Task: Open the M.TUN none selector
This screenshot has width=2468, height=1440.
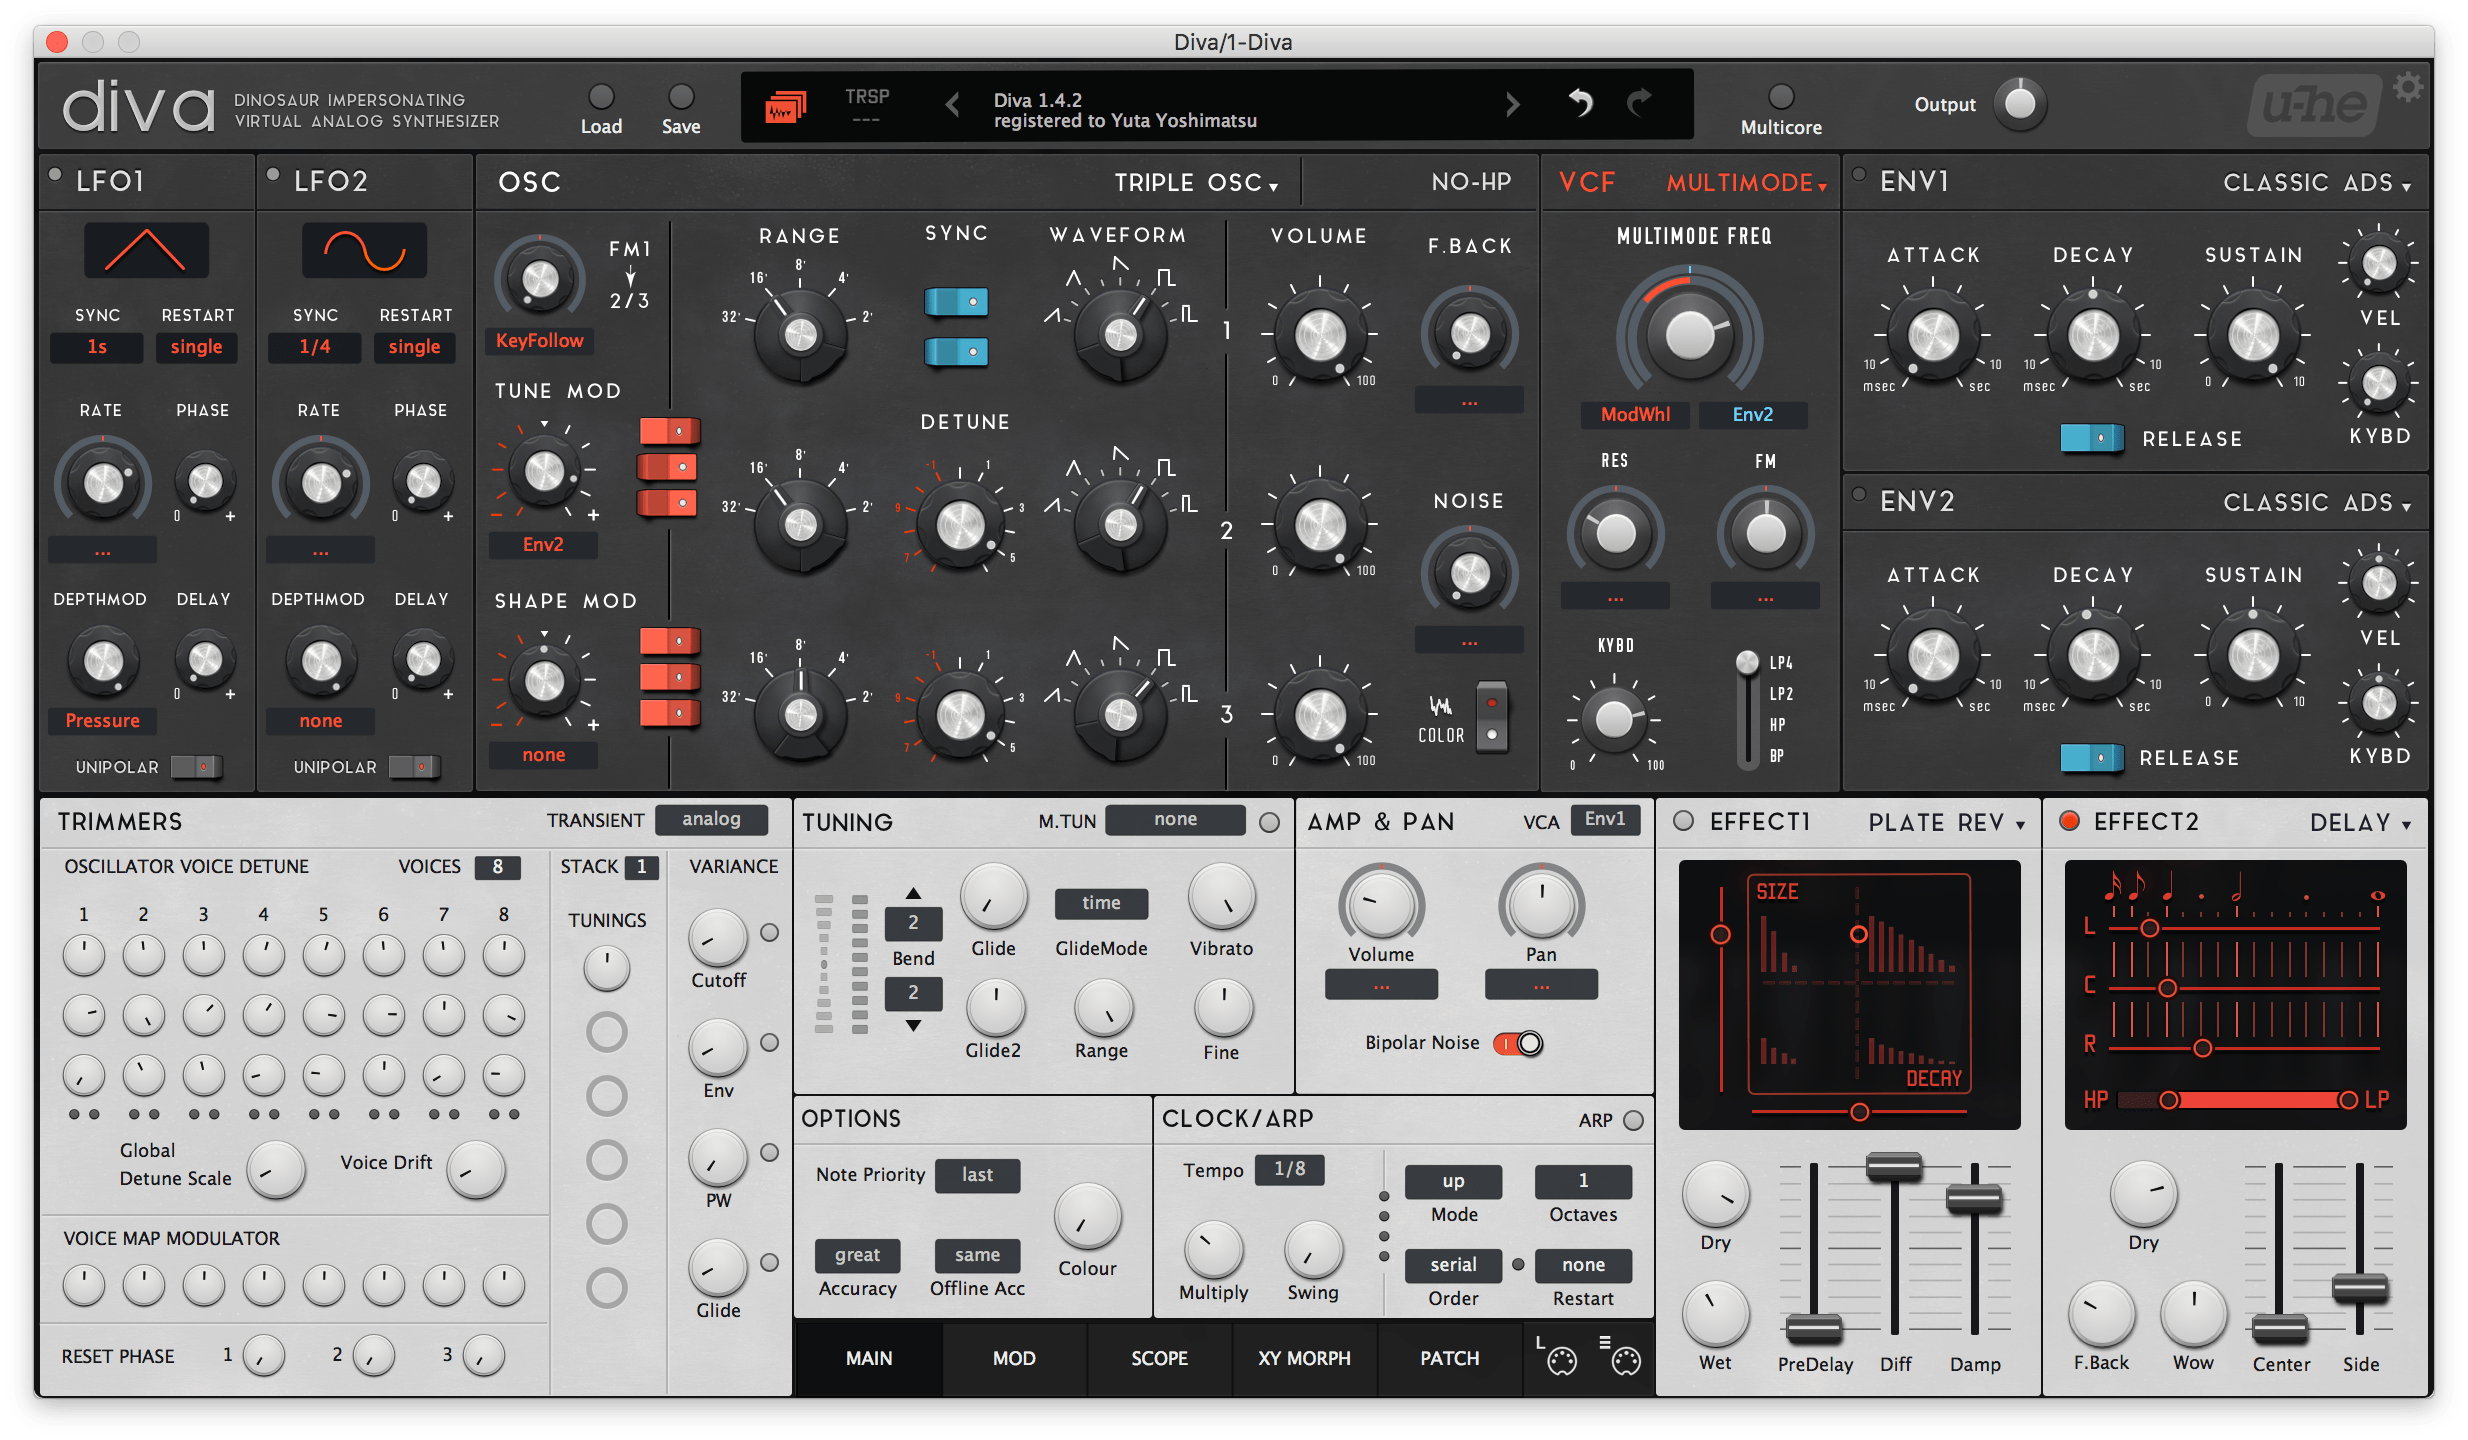Action: point(1175,820)
